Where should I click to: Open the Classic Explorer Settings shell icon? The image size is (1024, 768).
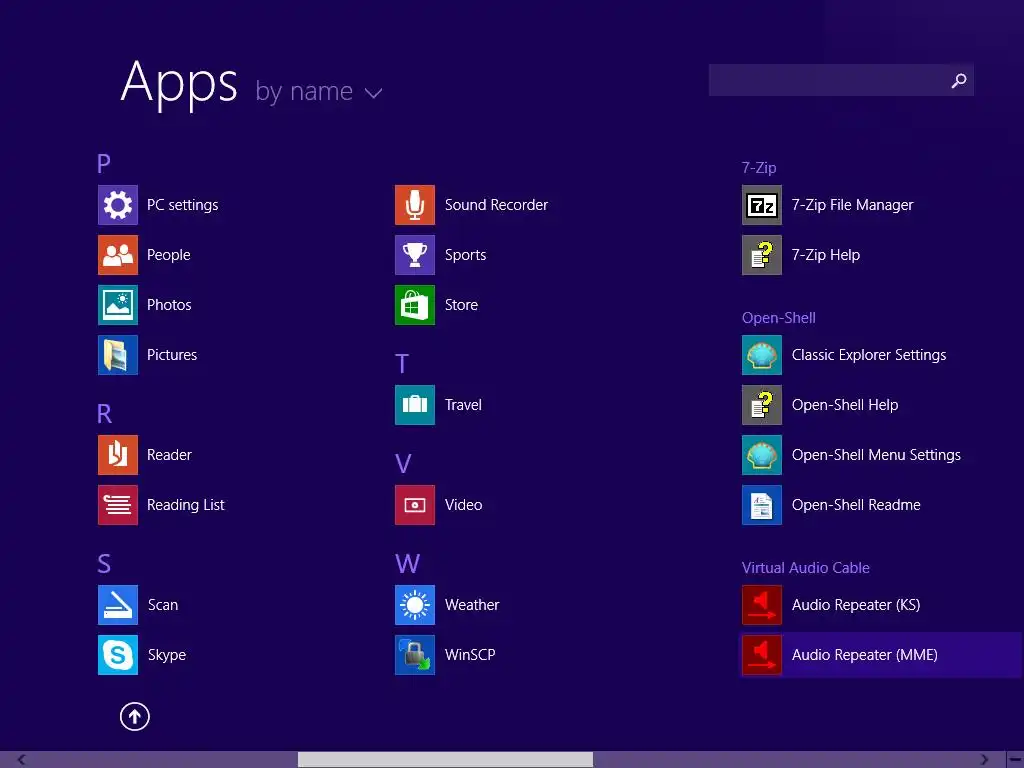pos(761,355)
